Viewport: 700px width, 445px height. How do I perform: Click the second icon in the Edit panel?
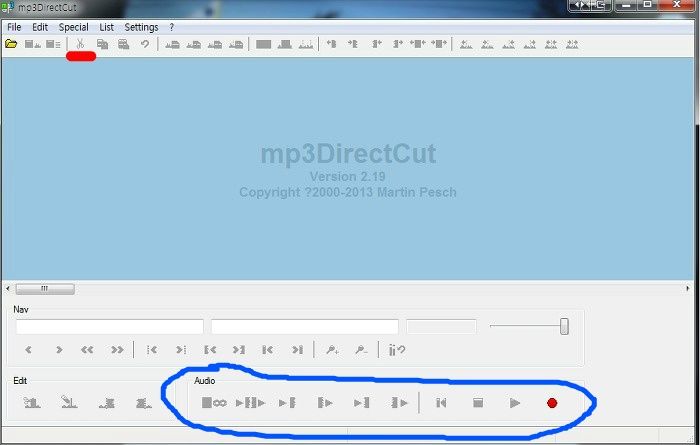click(69, 402)
